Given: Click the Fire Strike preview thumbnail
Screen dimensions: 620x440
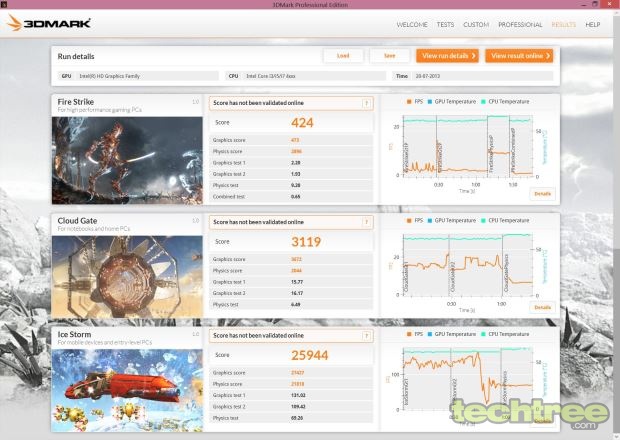Looking at the screenshot, I should (127, 160).
